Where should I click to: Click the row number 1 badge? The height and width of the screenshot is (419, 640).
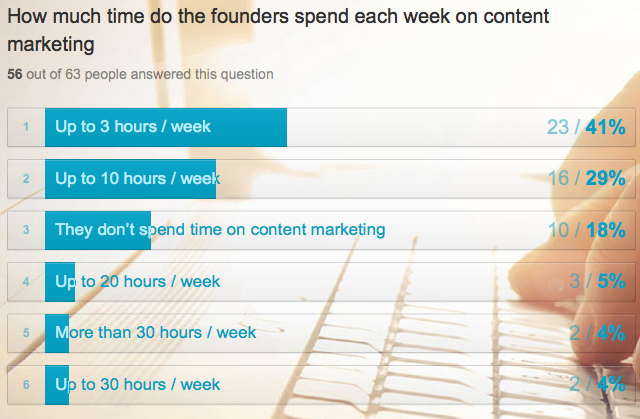[x=25, y=127]
